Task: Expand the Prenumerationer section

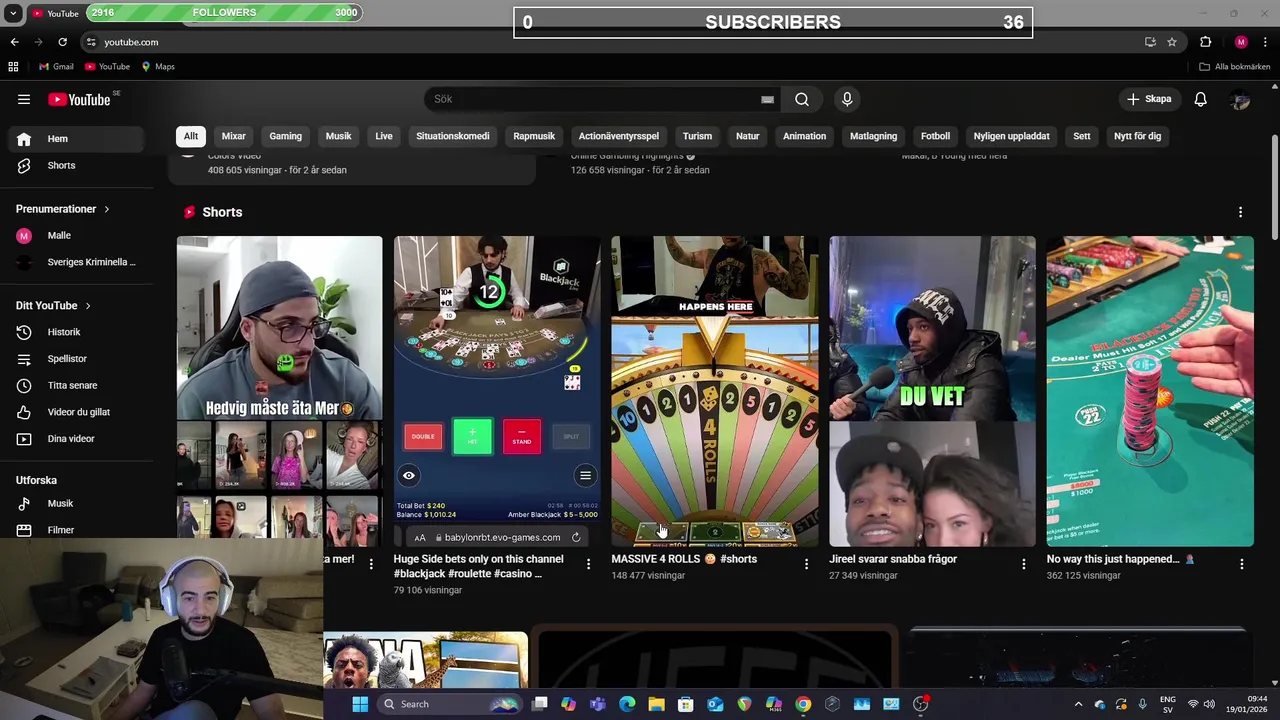Action: click(63, 209)
